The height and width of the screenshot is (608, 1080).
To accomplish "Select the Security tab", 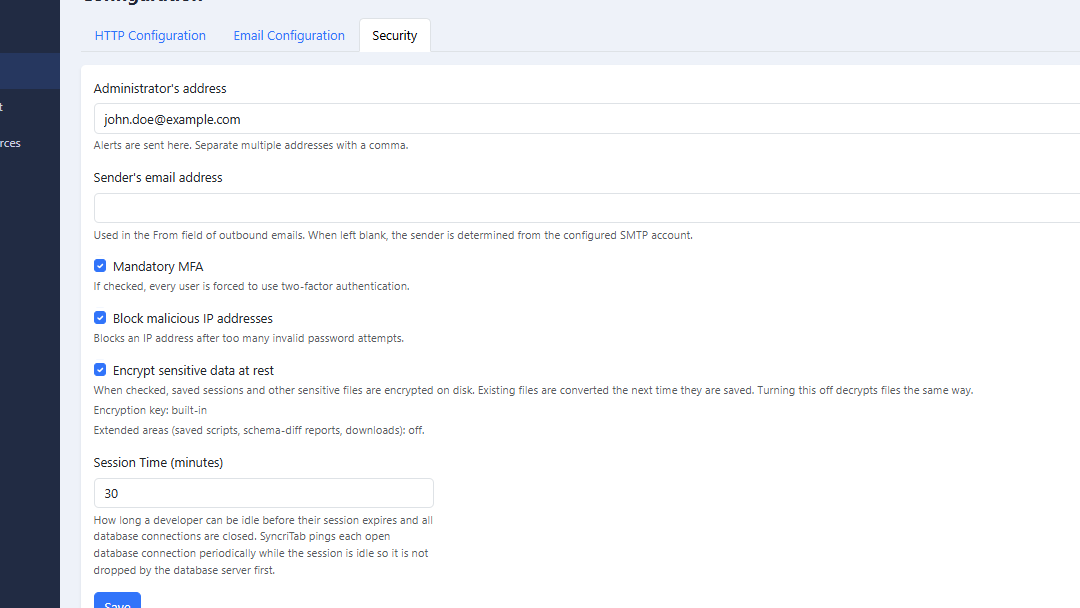I will click(395, 36).
